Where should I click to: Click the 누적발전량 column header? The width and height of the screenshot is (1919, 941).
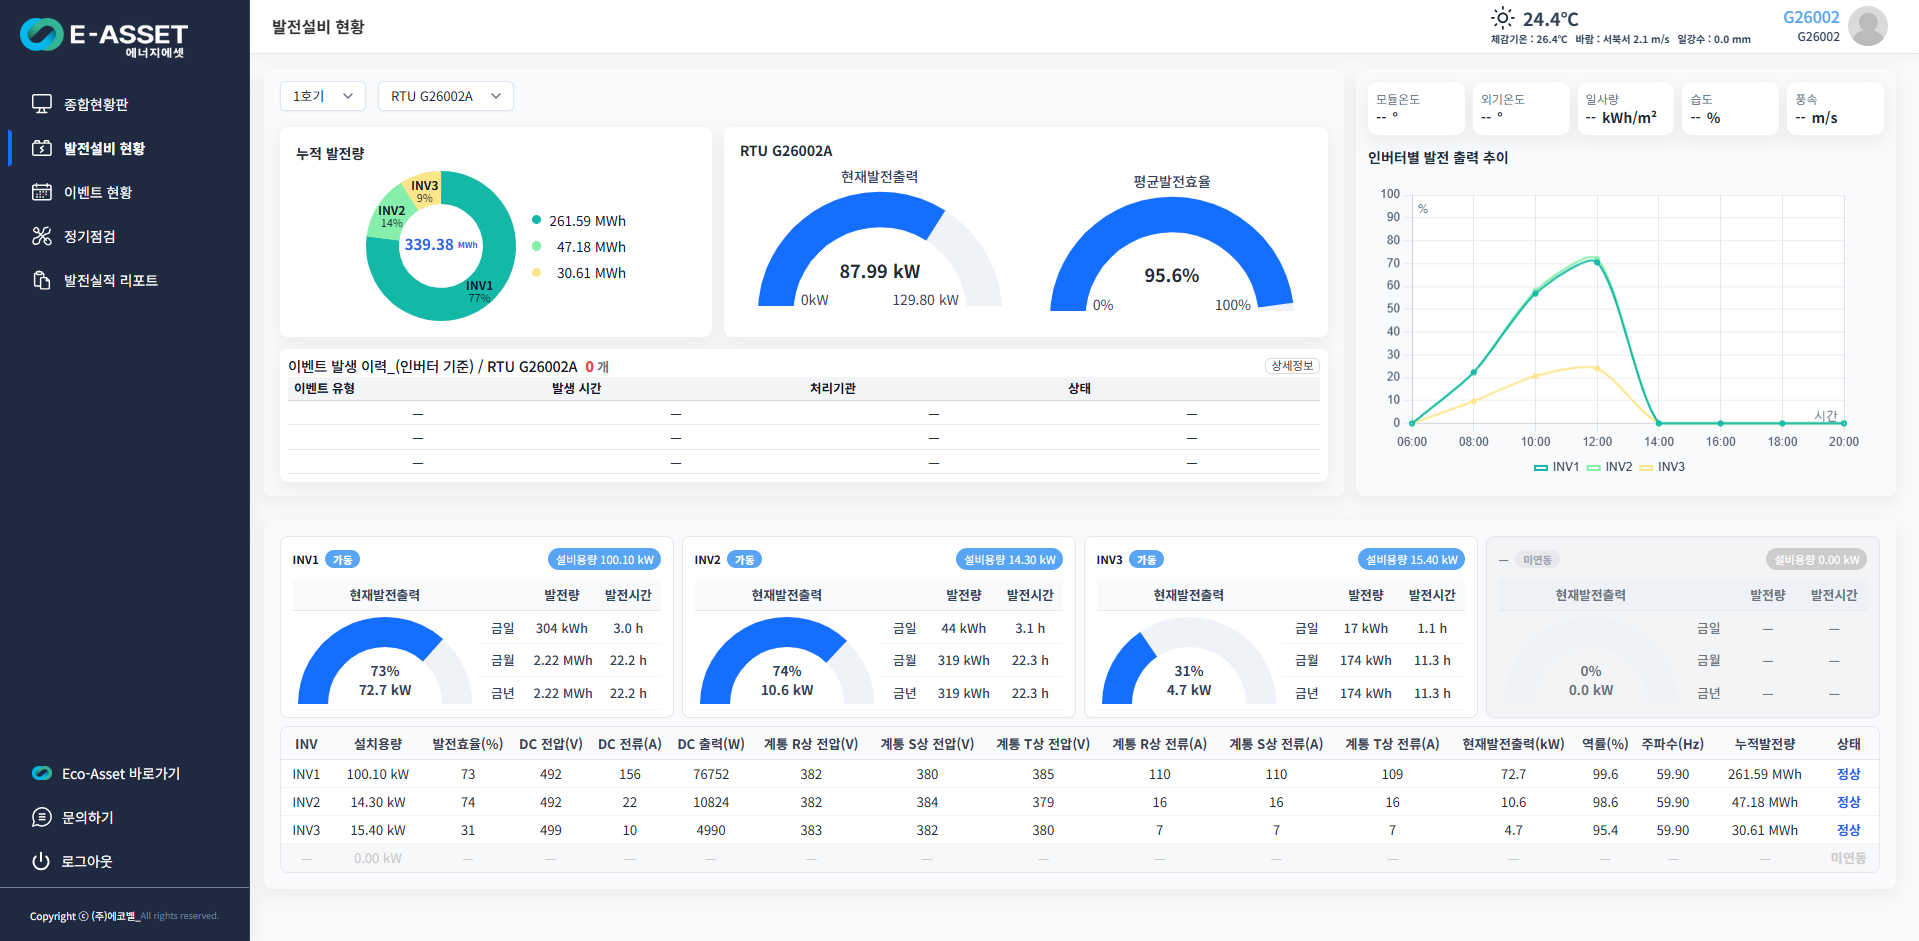click(x=1764, y=744)
